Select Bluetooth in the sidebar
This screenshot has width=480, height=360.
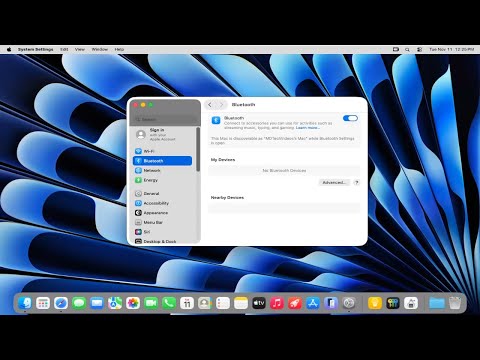coord(162,161)
